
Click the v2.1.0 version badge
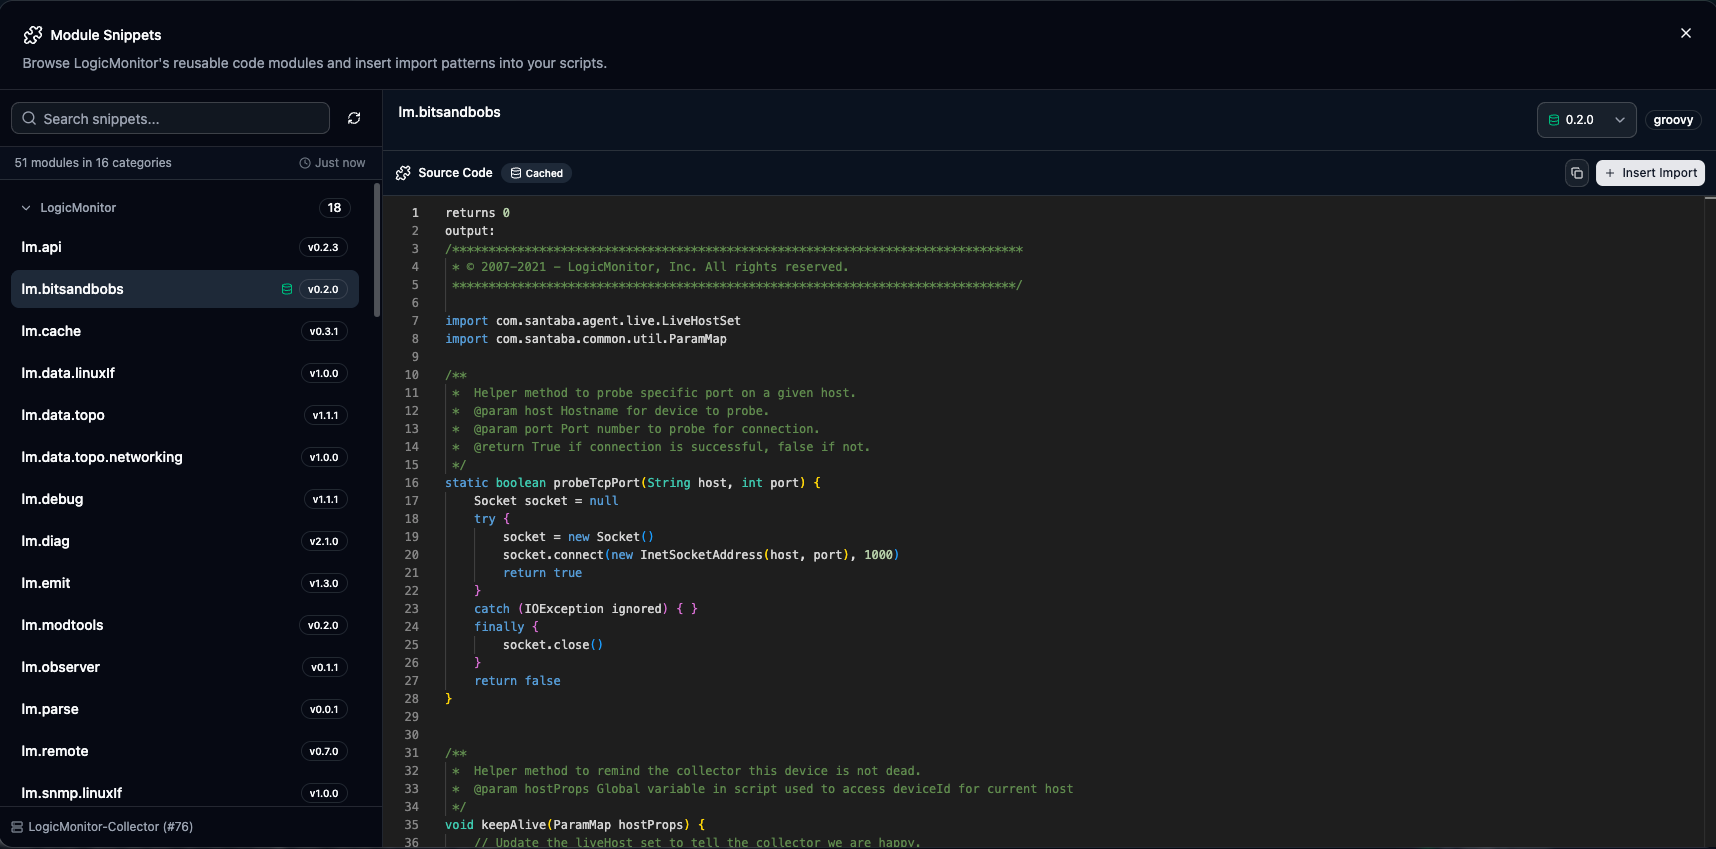324,541
